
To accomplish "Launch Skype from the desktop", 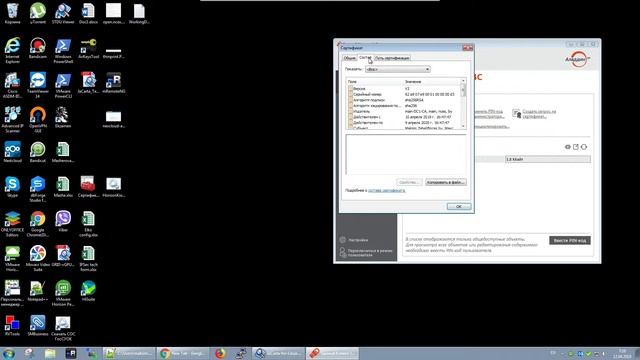I will pyautogui.click(x=13, y=187).
